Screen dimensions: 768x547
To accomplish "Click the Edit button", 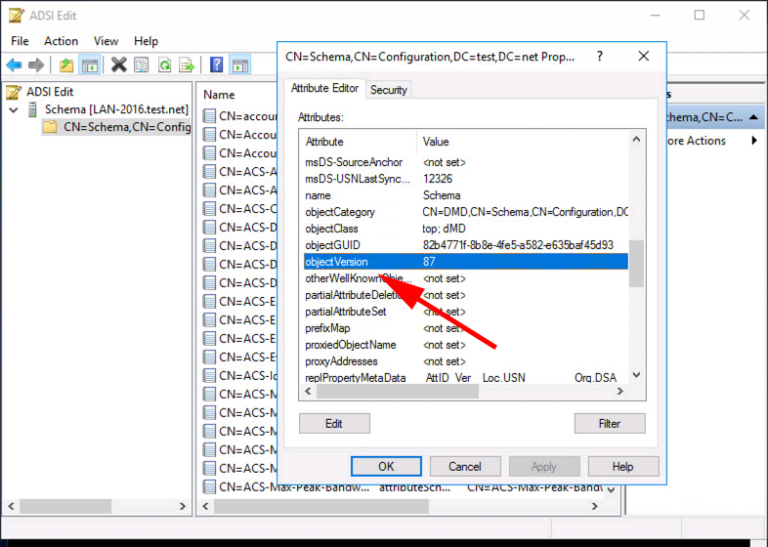I will [334, 423].
